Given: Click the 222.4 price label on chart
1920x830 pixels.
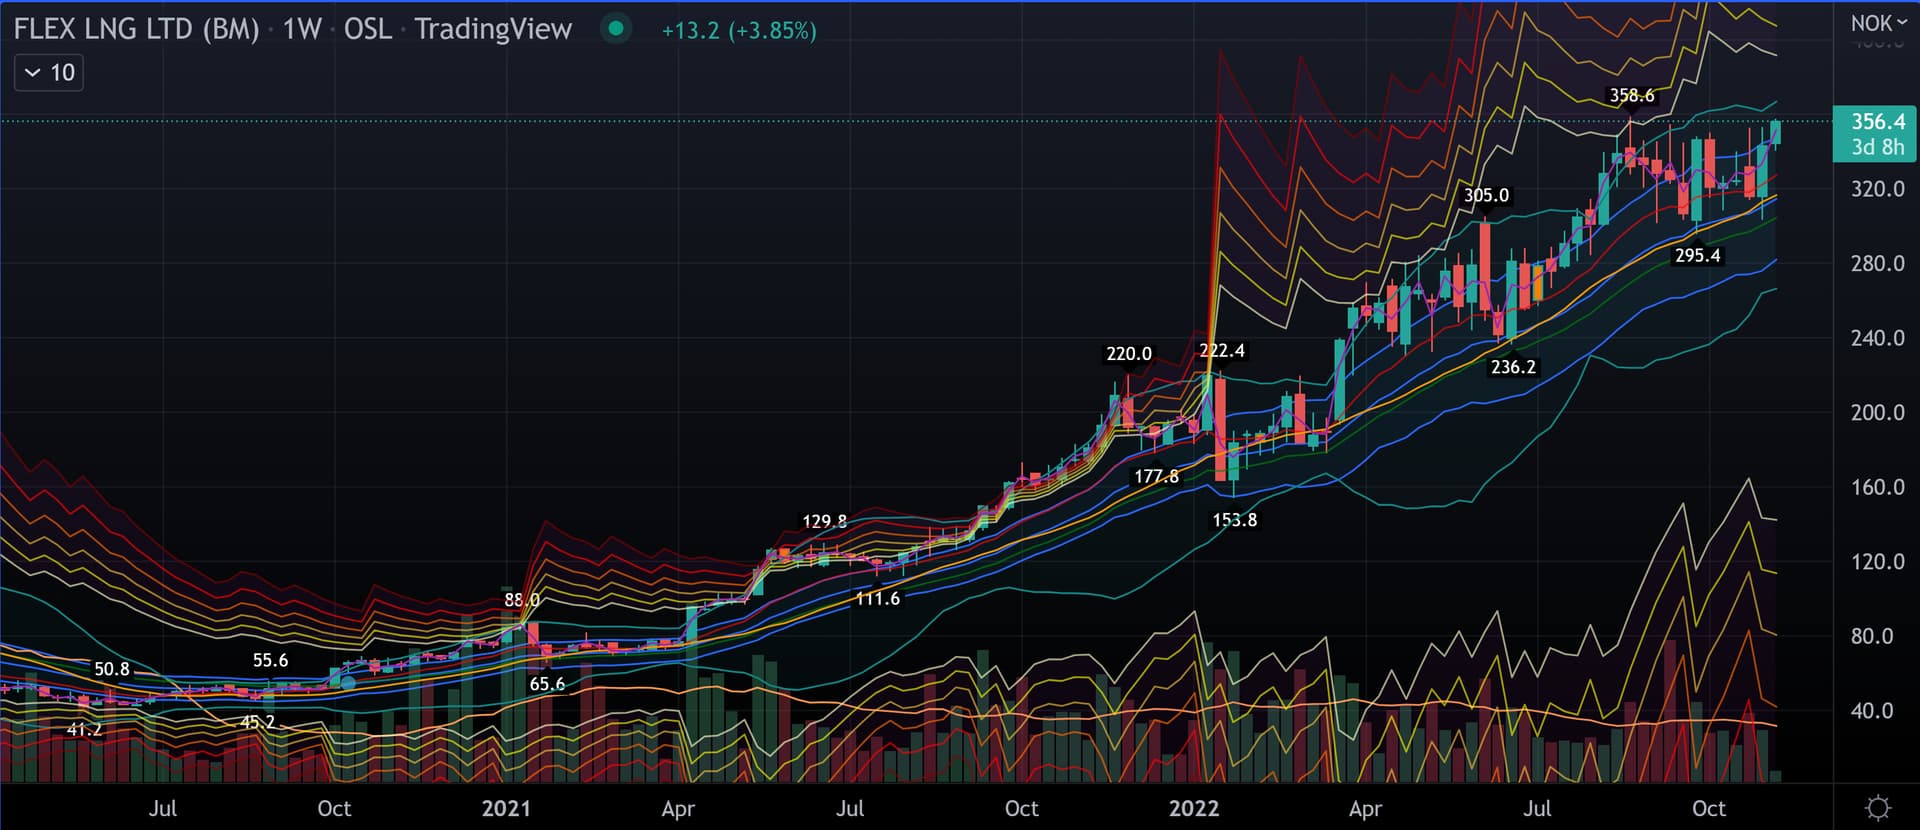Looking at the screenshot, I should pos(1221,351).
